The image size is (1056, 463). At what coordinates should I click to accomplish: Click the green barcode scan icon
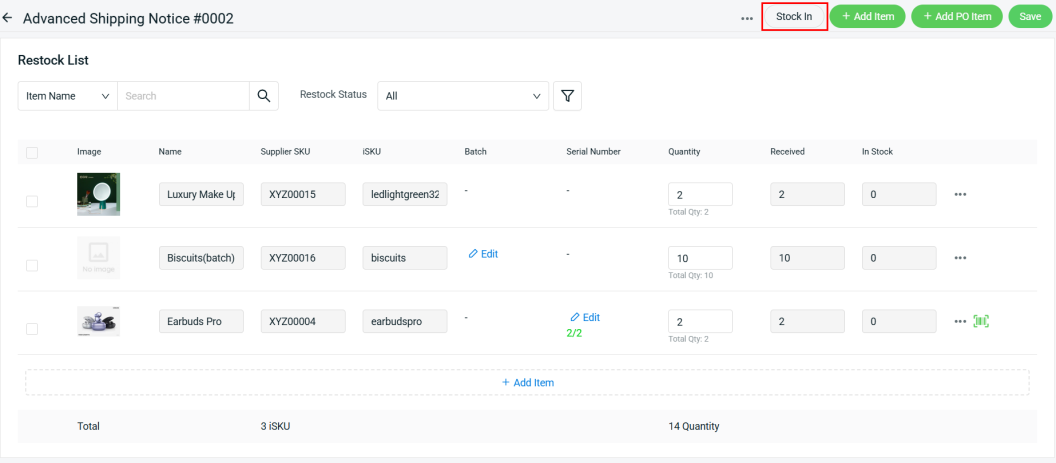(981, 321)
